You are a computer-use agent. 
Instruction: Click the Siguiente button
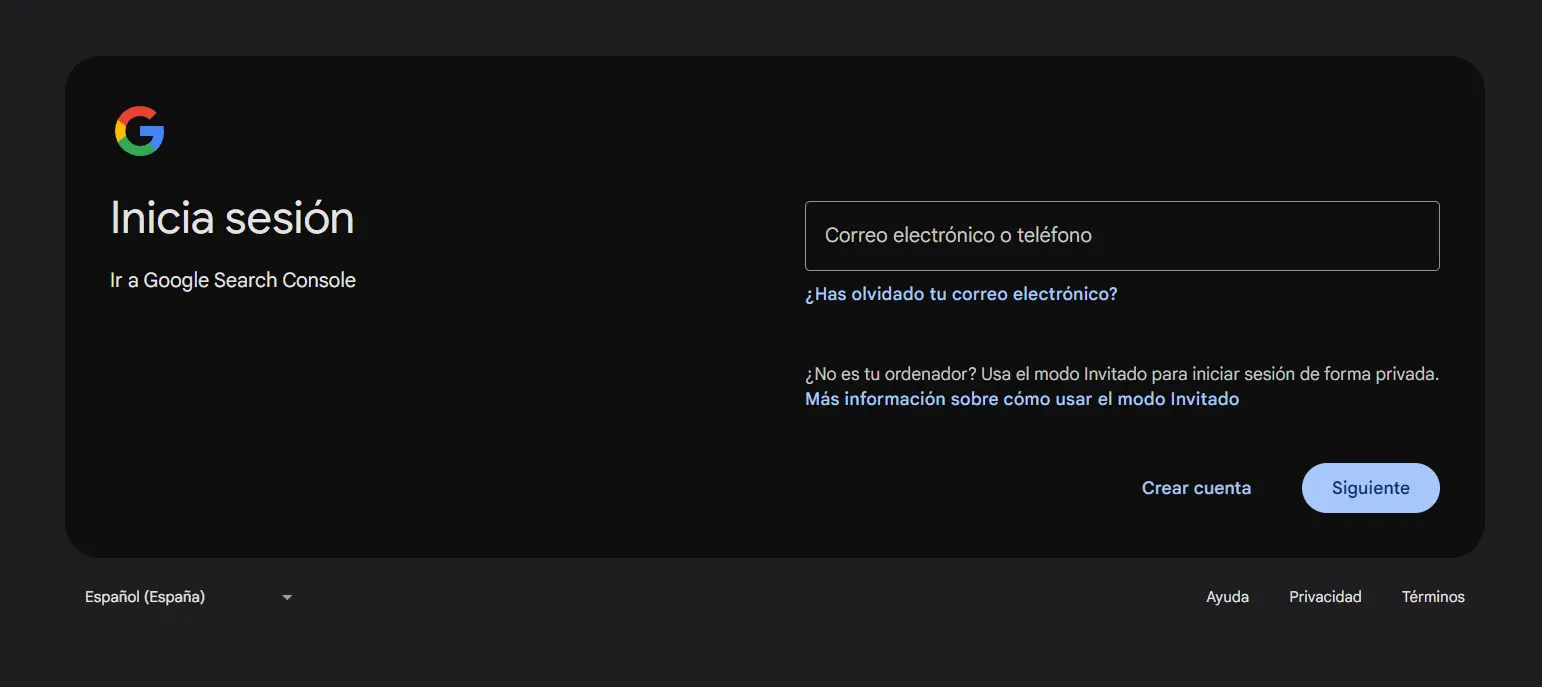click(1371, 488)
